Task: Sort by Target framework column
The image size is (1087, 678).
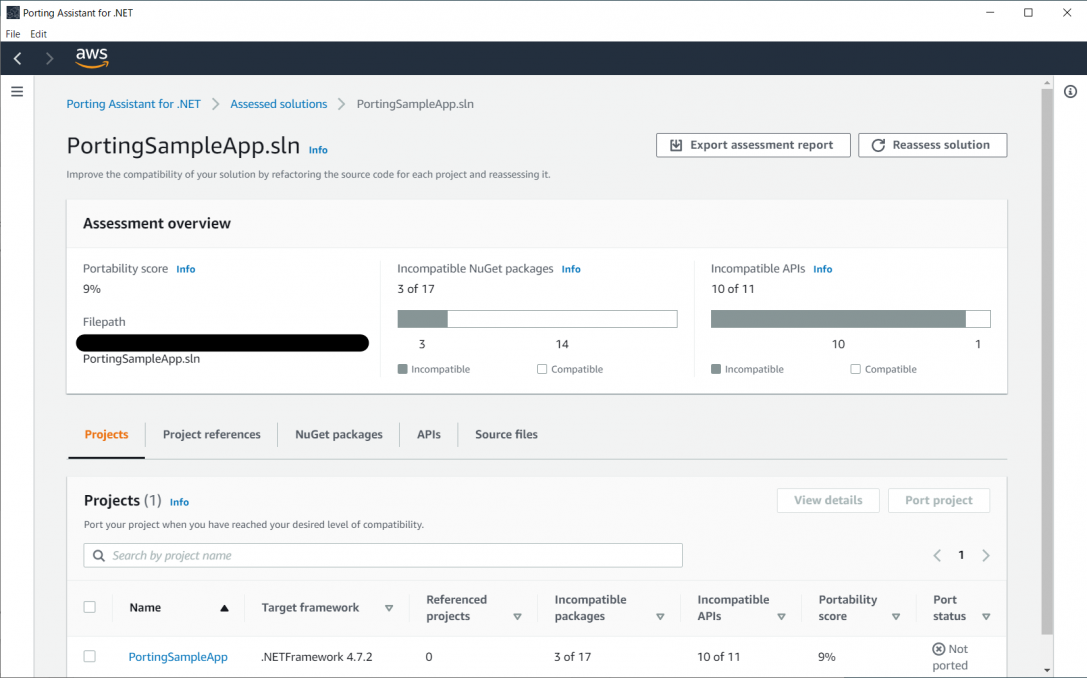Action: tap(389, 608)
